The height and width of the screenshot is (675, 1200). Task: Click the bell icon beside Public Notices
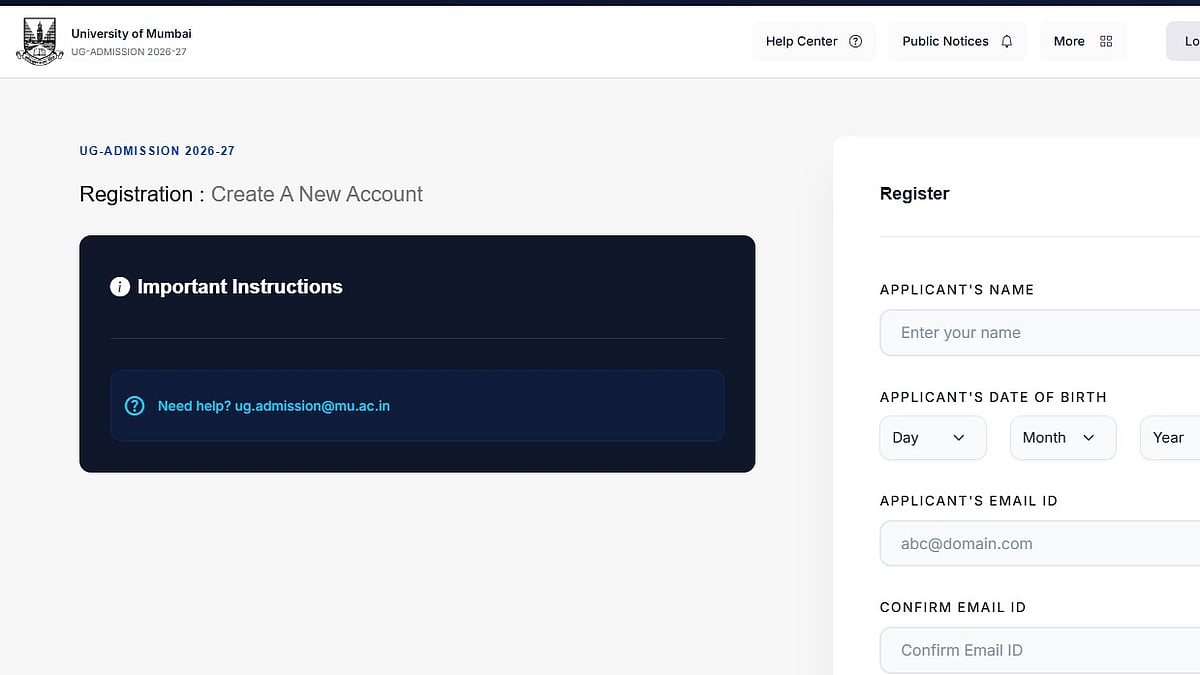pos(1006,41)
